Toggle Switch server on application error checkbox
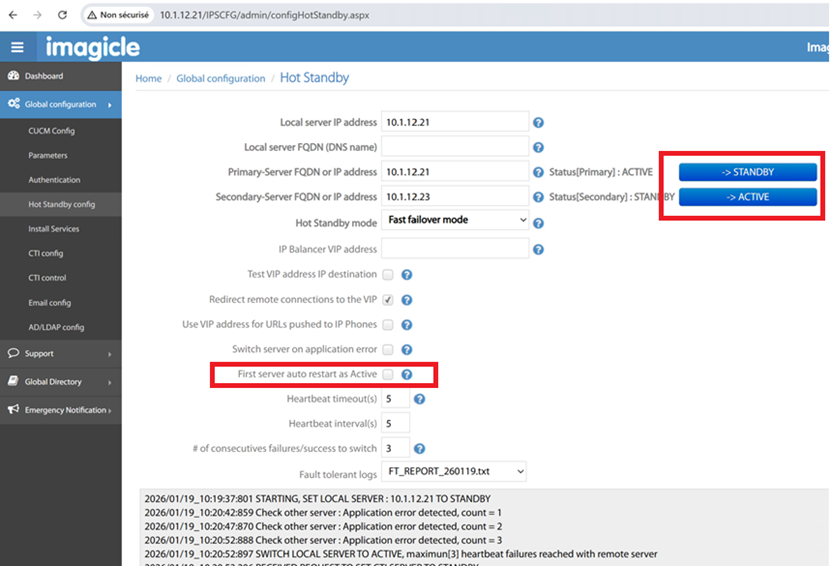This screenshot has height=566, width=831. [x=387, y=349]
